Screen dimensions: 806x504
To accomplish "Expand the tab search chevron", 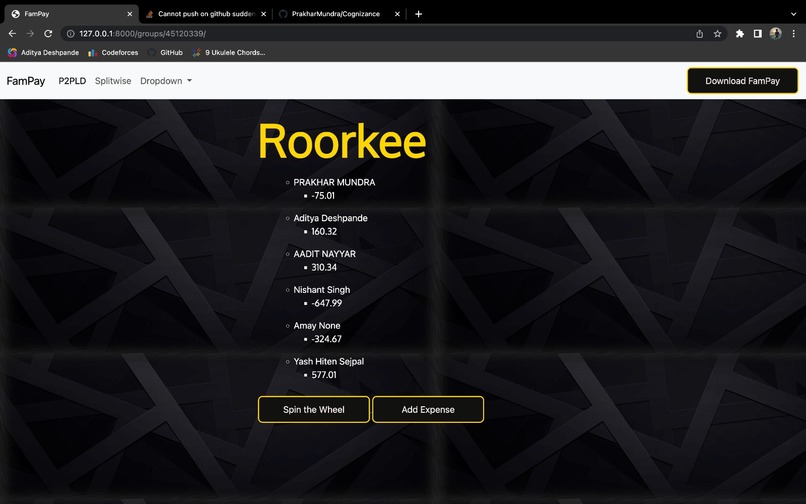I will pyautogui.click(x=793, y=14).
